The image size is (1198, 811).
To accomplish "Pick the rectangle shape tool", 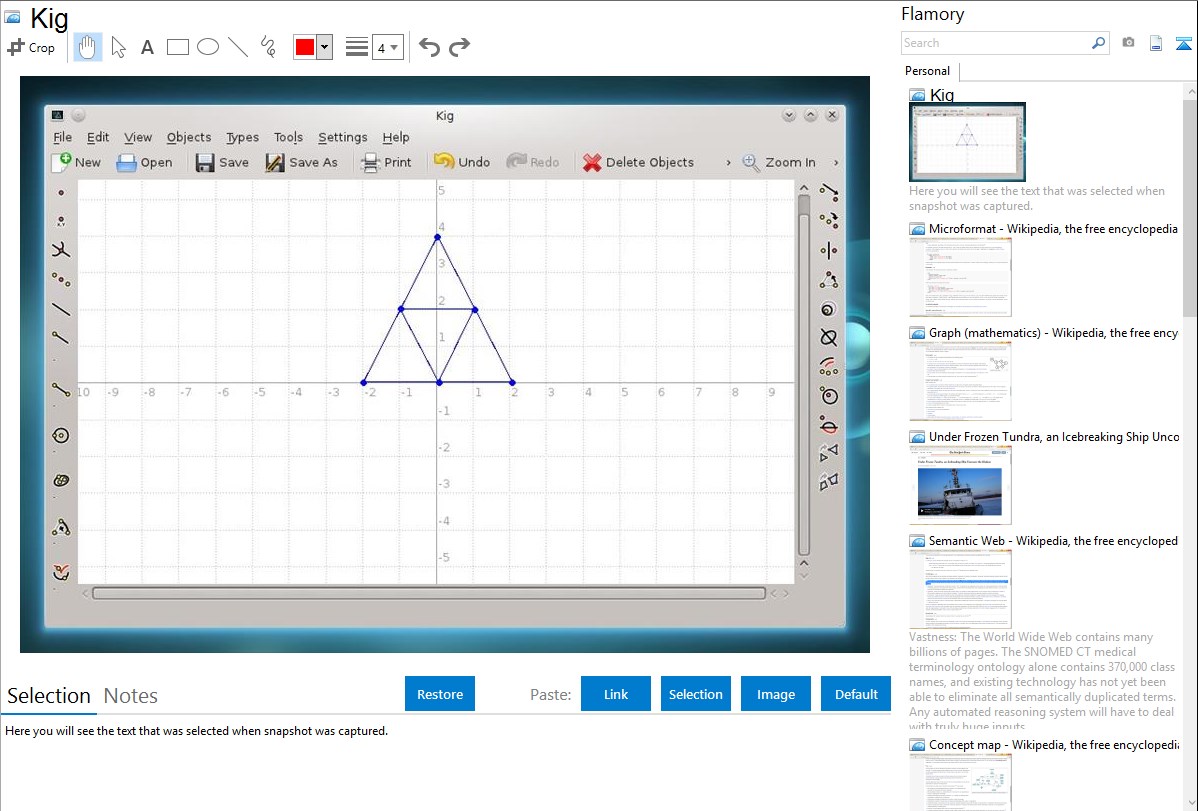I will [x=178, y=47].
